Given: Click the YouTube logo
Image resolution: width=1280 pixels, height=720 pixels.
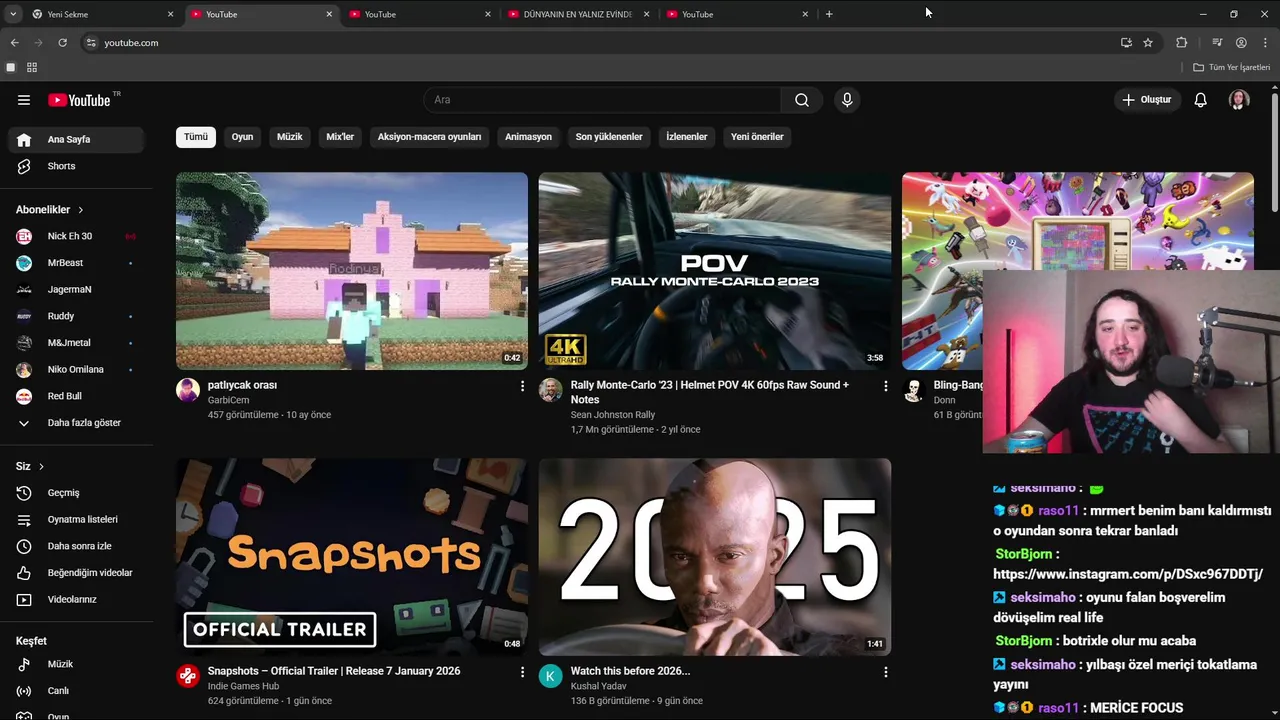Looking at the screenshot, I should pyautogui.click(x=80, y=100).
